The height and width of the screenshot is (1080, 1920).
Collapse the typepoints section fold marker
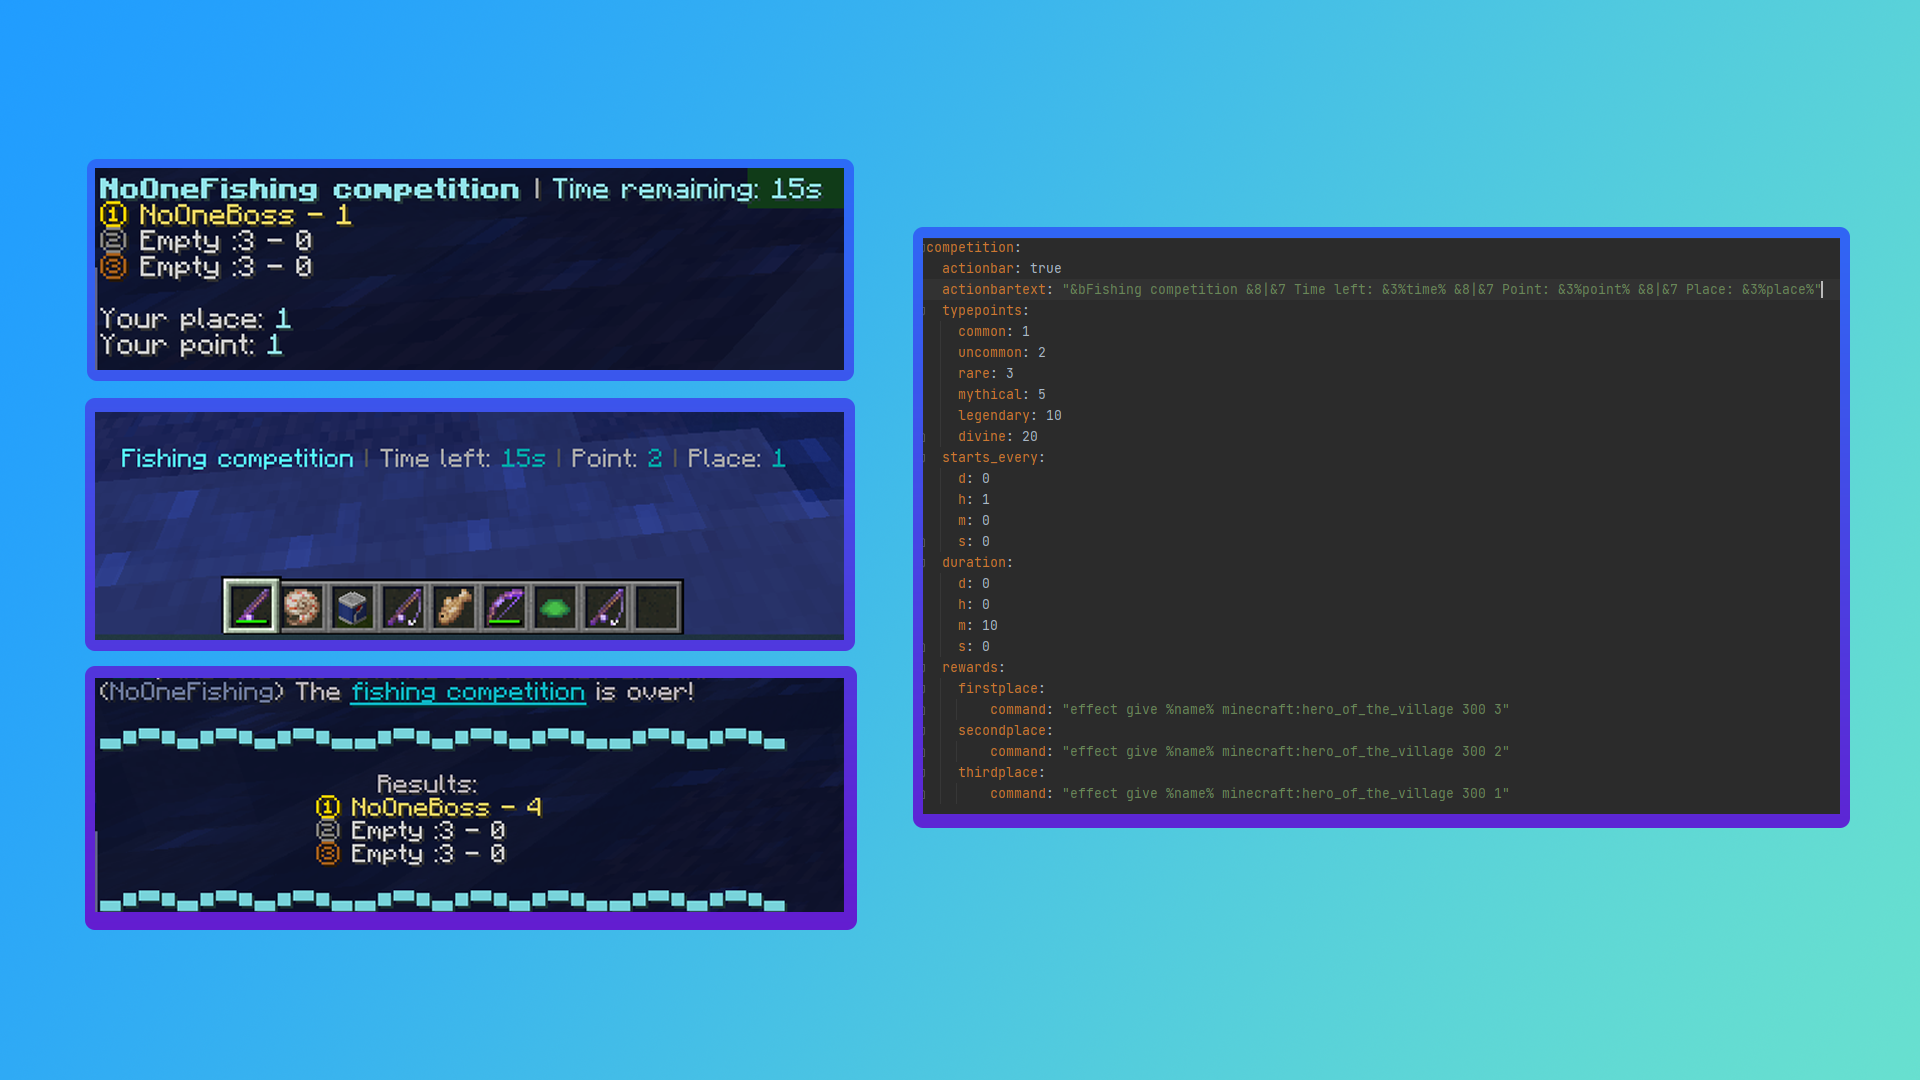(924, 311)
